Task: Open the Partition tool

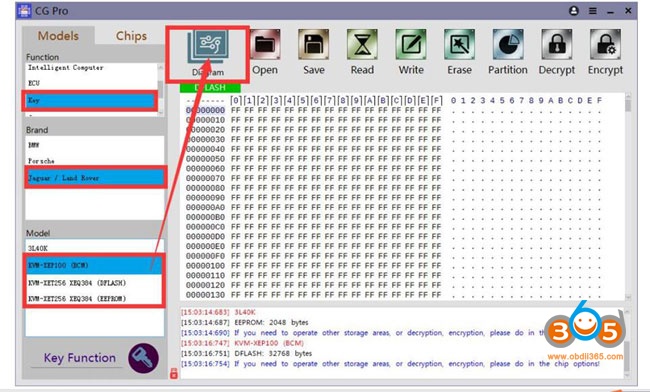Action: (508, 45)
